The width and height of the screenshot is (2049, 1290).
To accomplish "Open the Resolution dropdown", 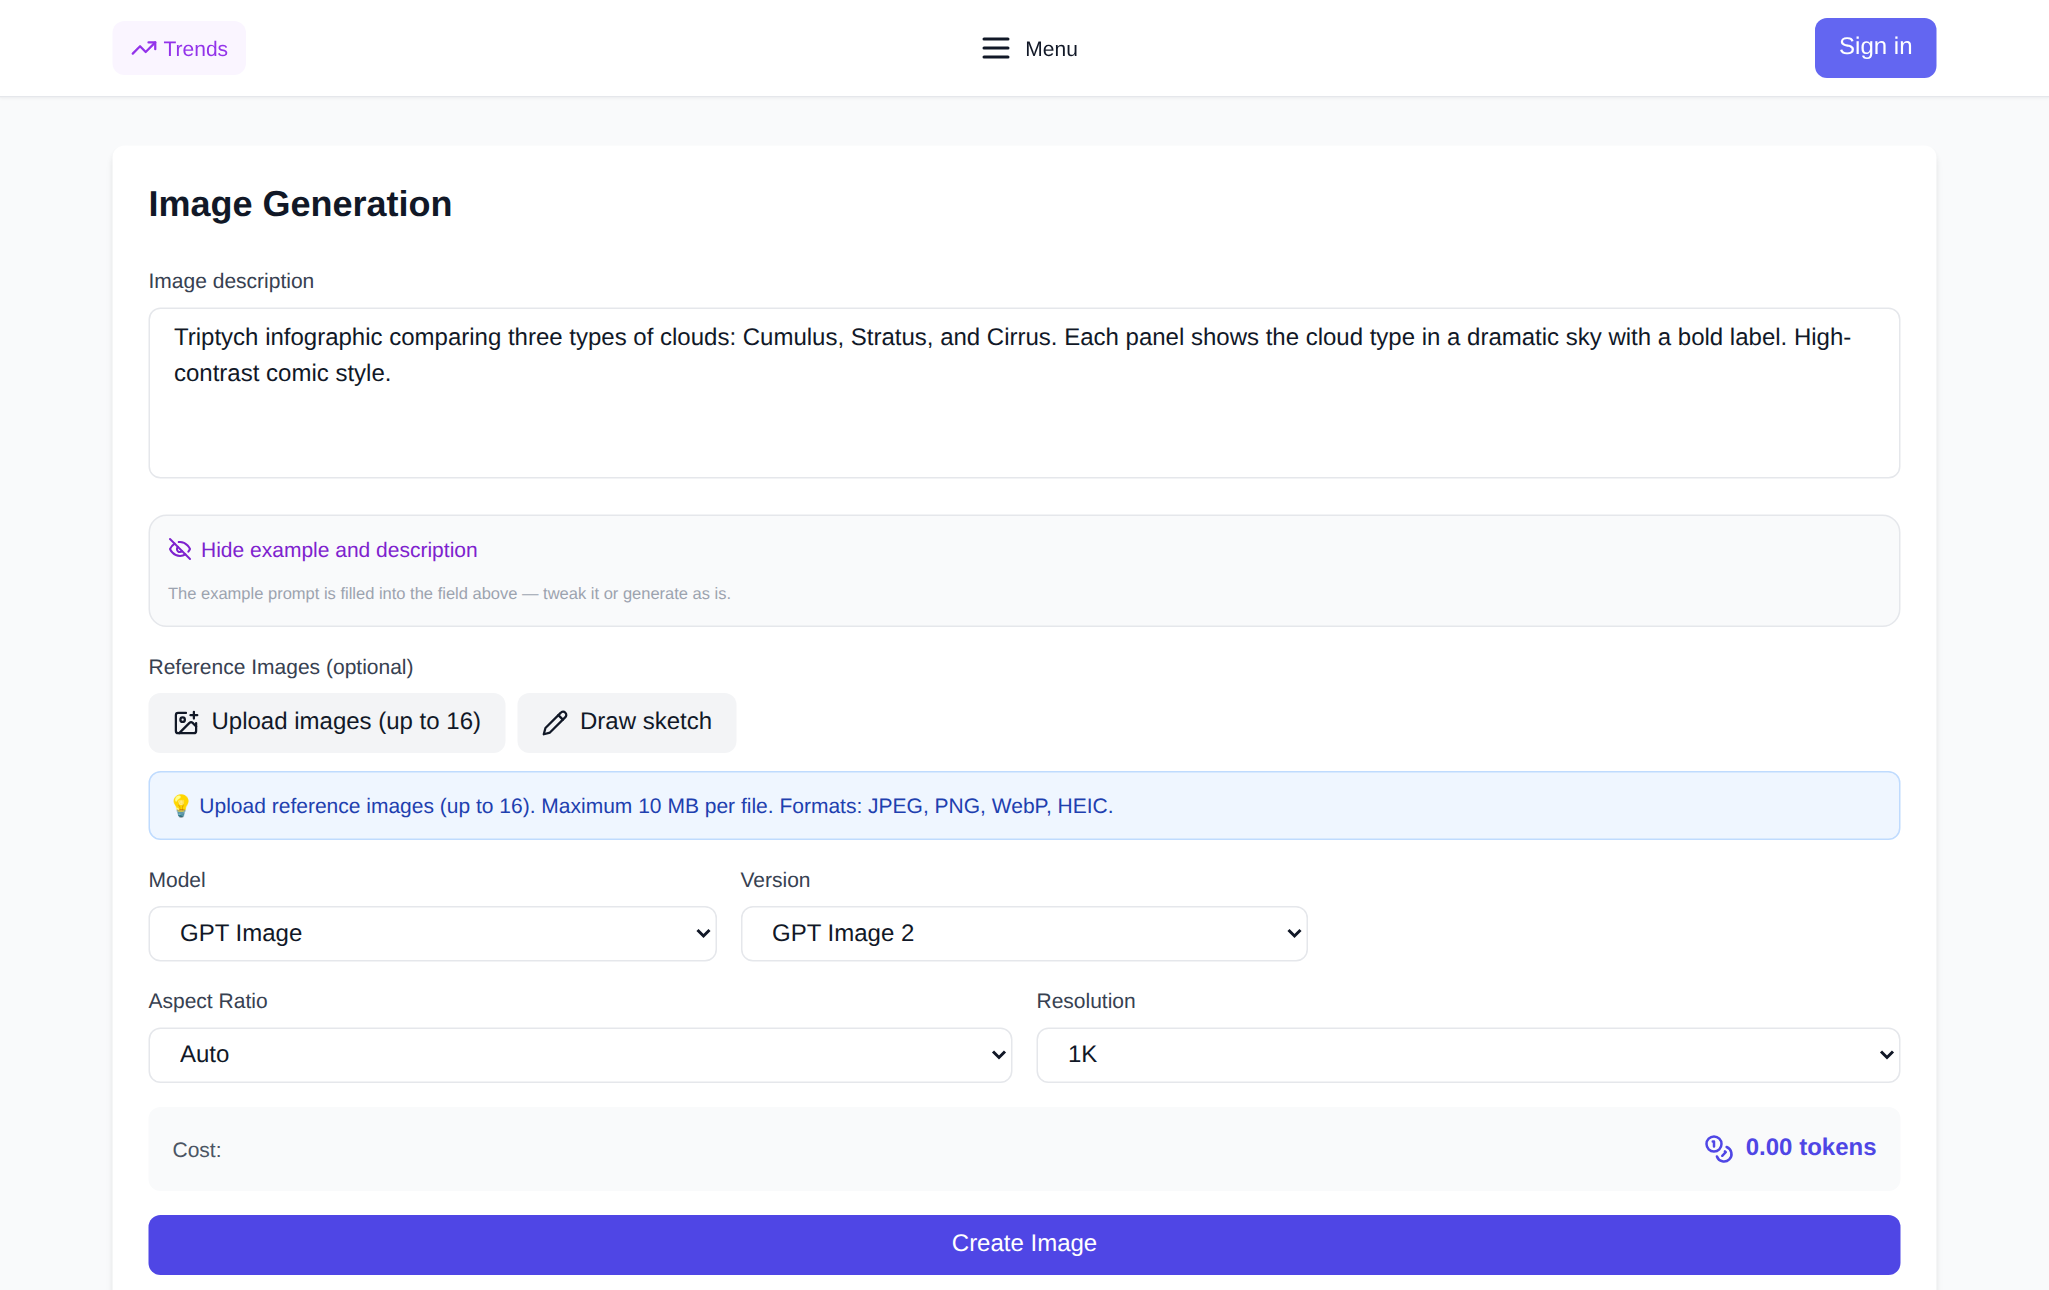I will click(1468, 1054).
